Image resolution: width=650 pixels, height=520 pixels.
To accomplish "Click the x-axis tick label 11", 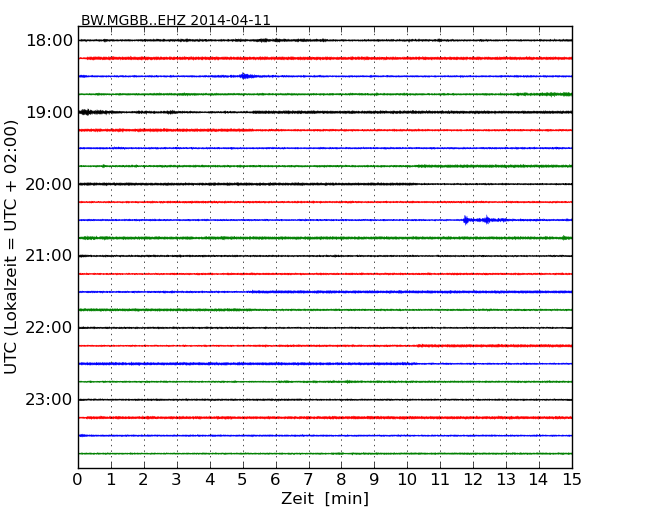I will coord(440,479).
